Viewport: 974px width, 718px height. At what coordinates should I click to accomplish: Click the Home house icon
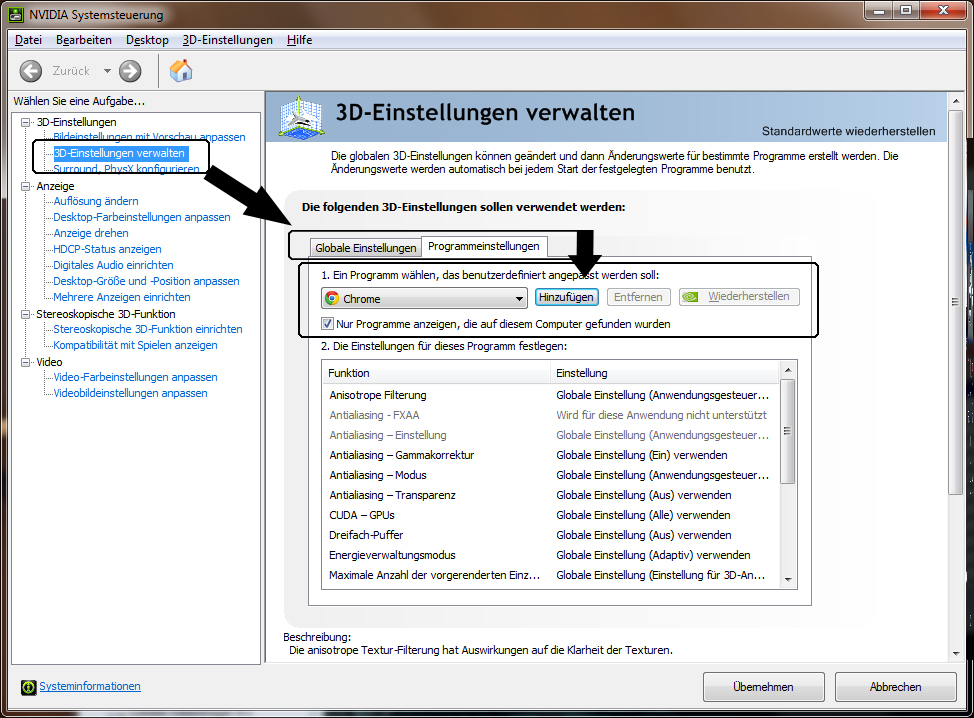[181, 71]
